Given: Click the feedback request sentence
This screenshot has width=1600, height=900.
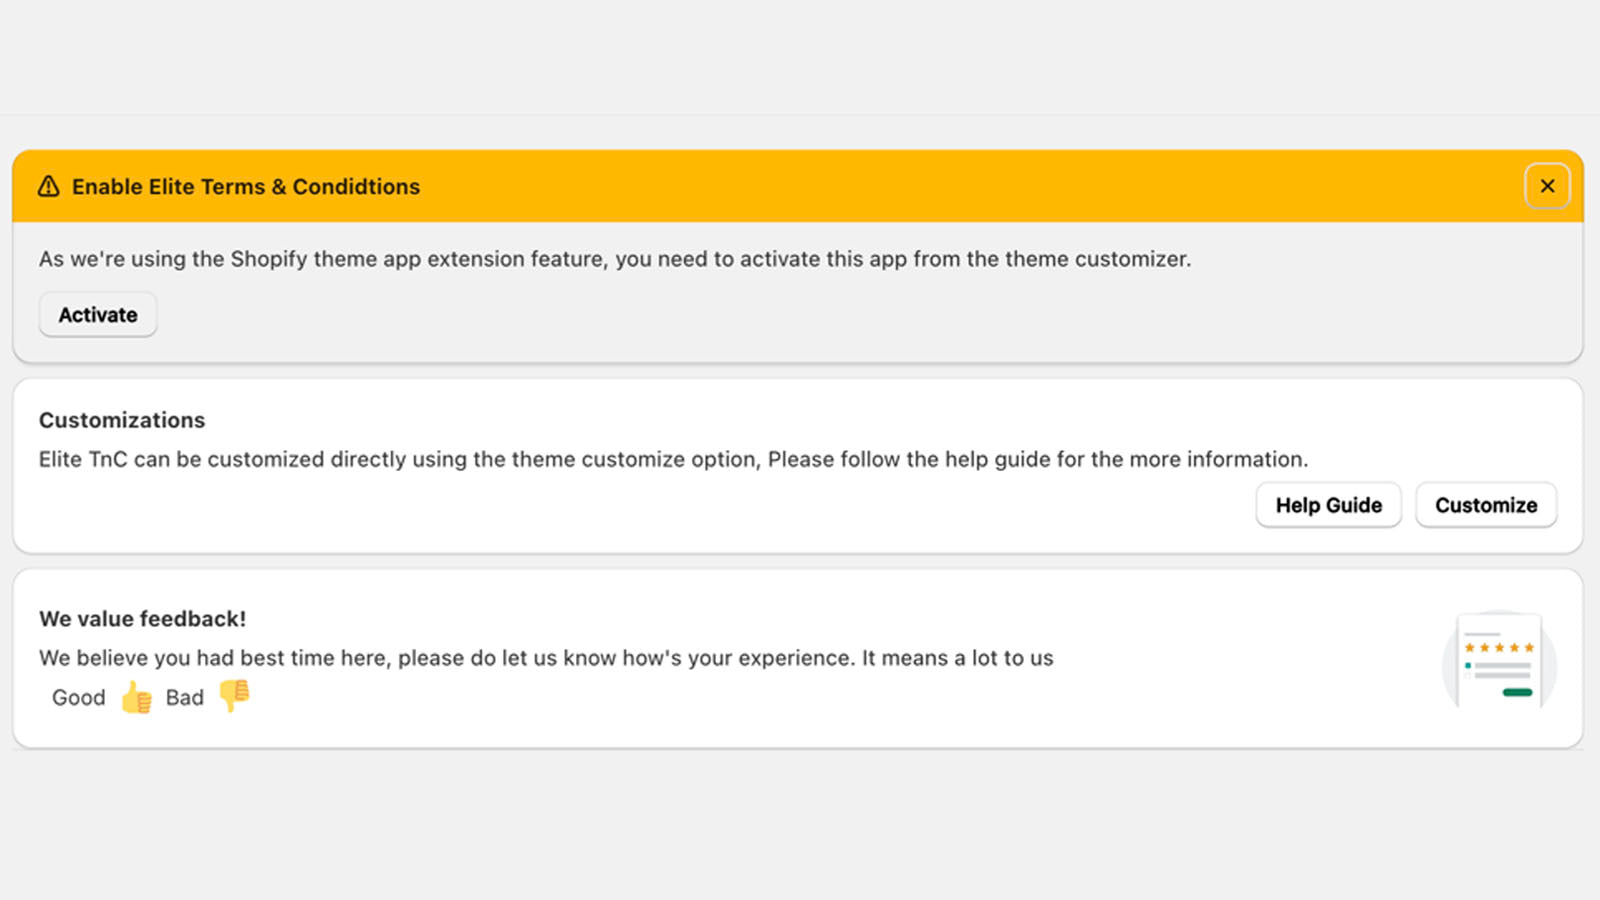Looking at the screenshot, I should click(x=546, y=658).
